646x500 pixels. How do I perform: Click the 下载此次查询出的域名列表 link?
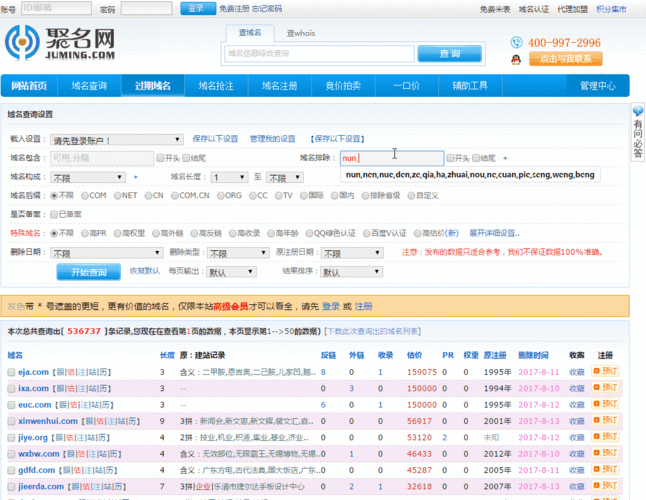[372, 331]
